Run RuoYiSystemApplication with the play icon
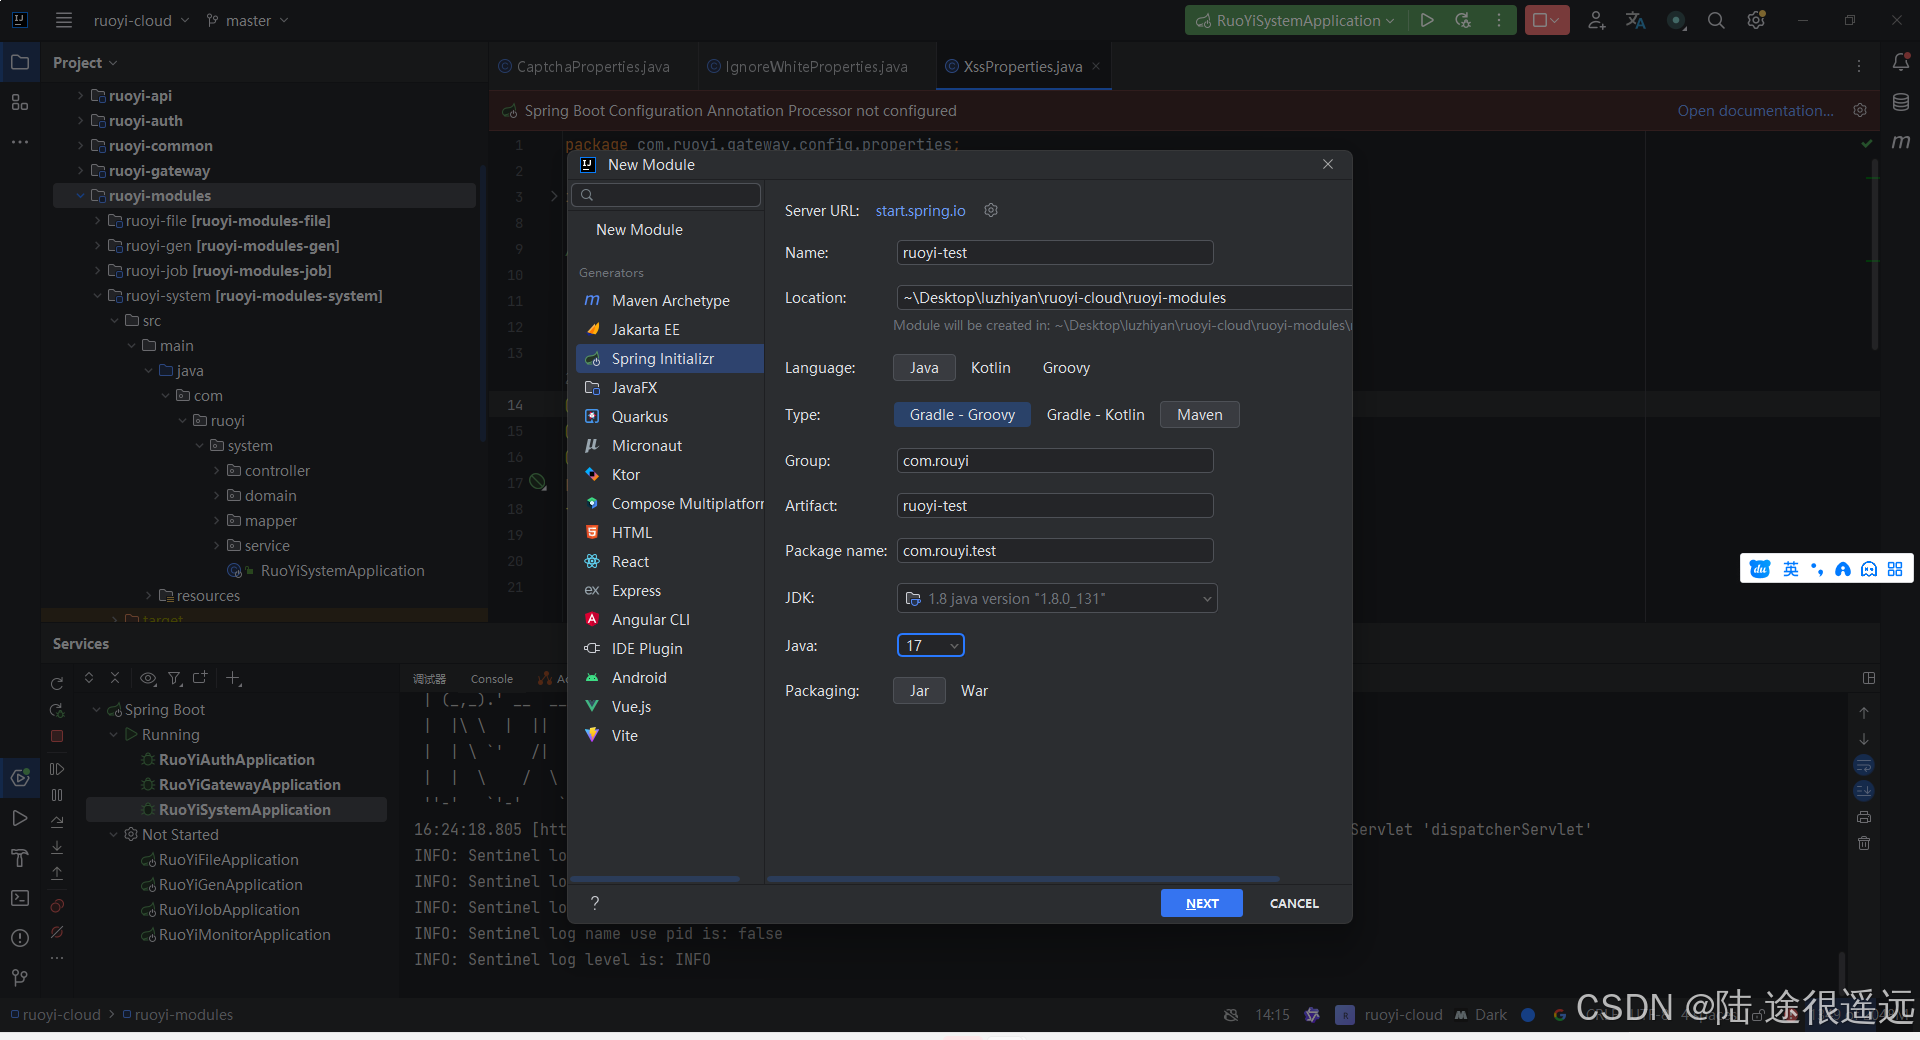 point(1427,20)
